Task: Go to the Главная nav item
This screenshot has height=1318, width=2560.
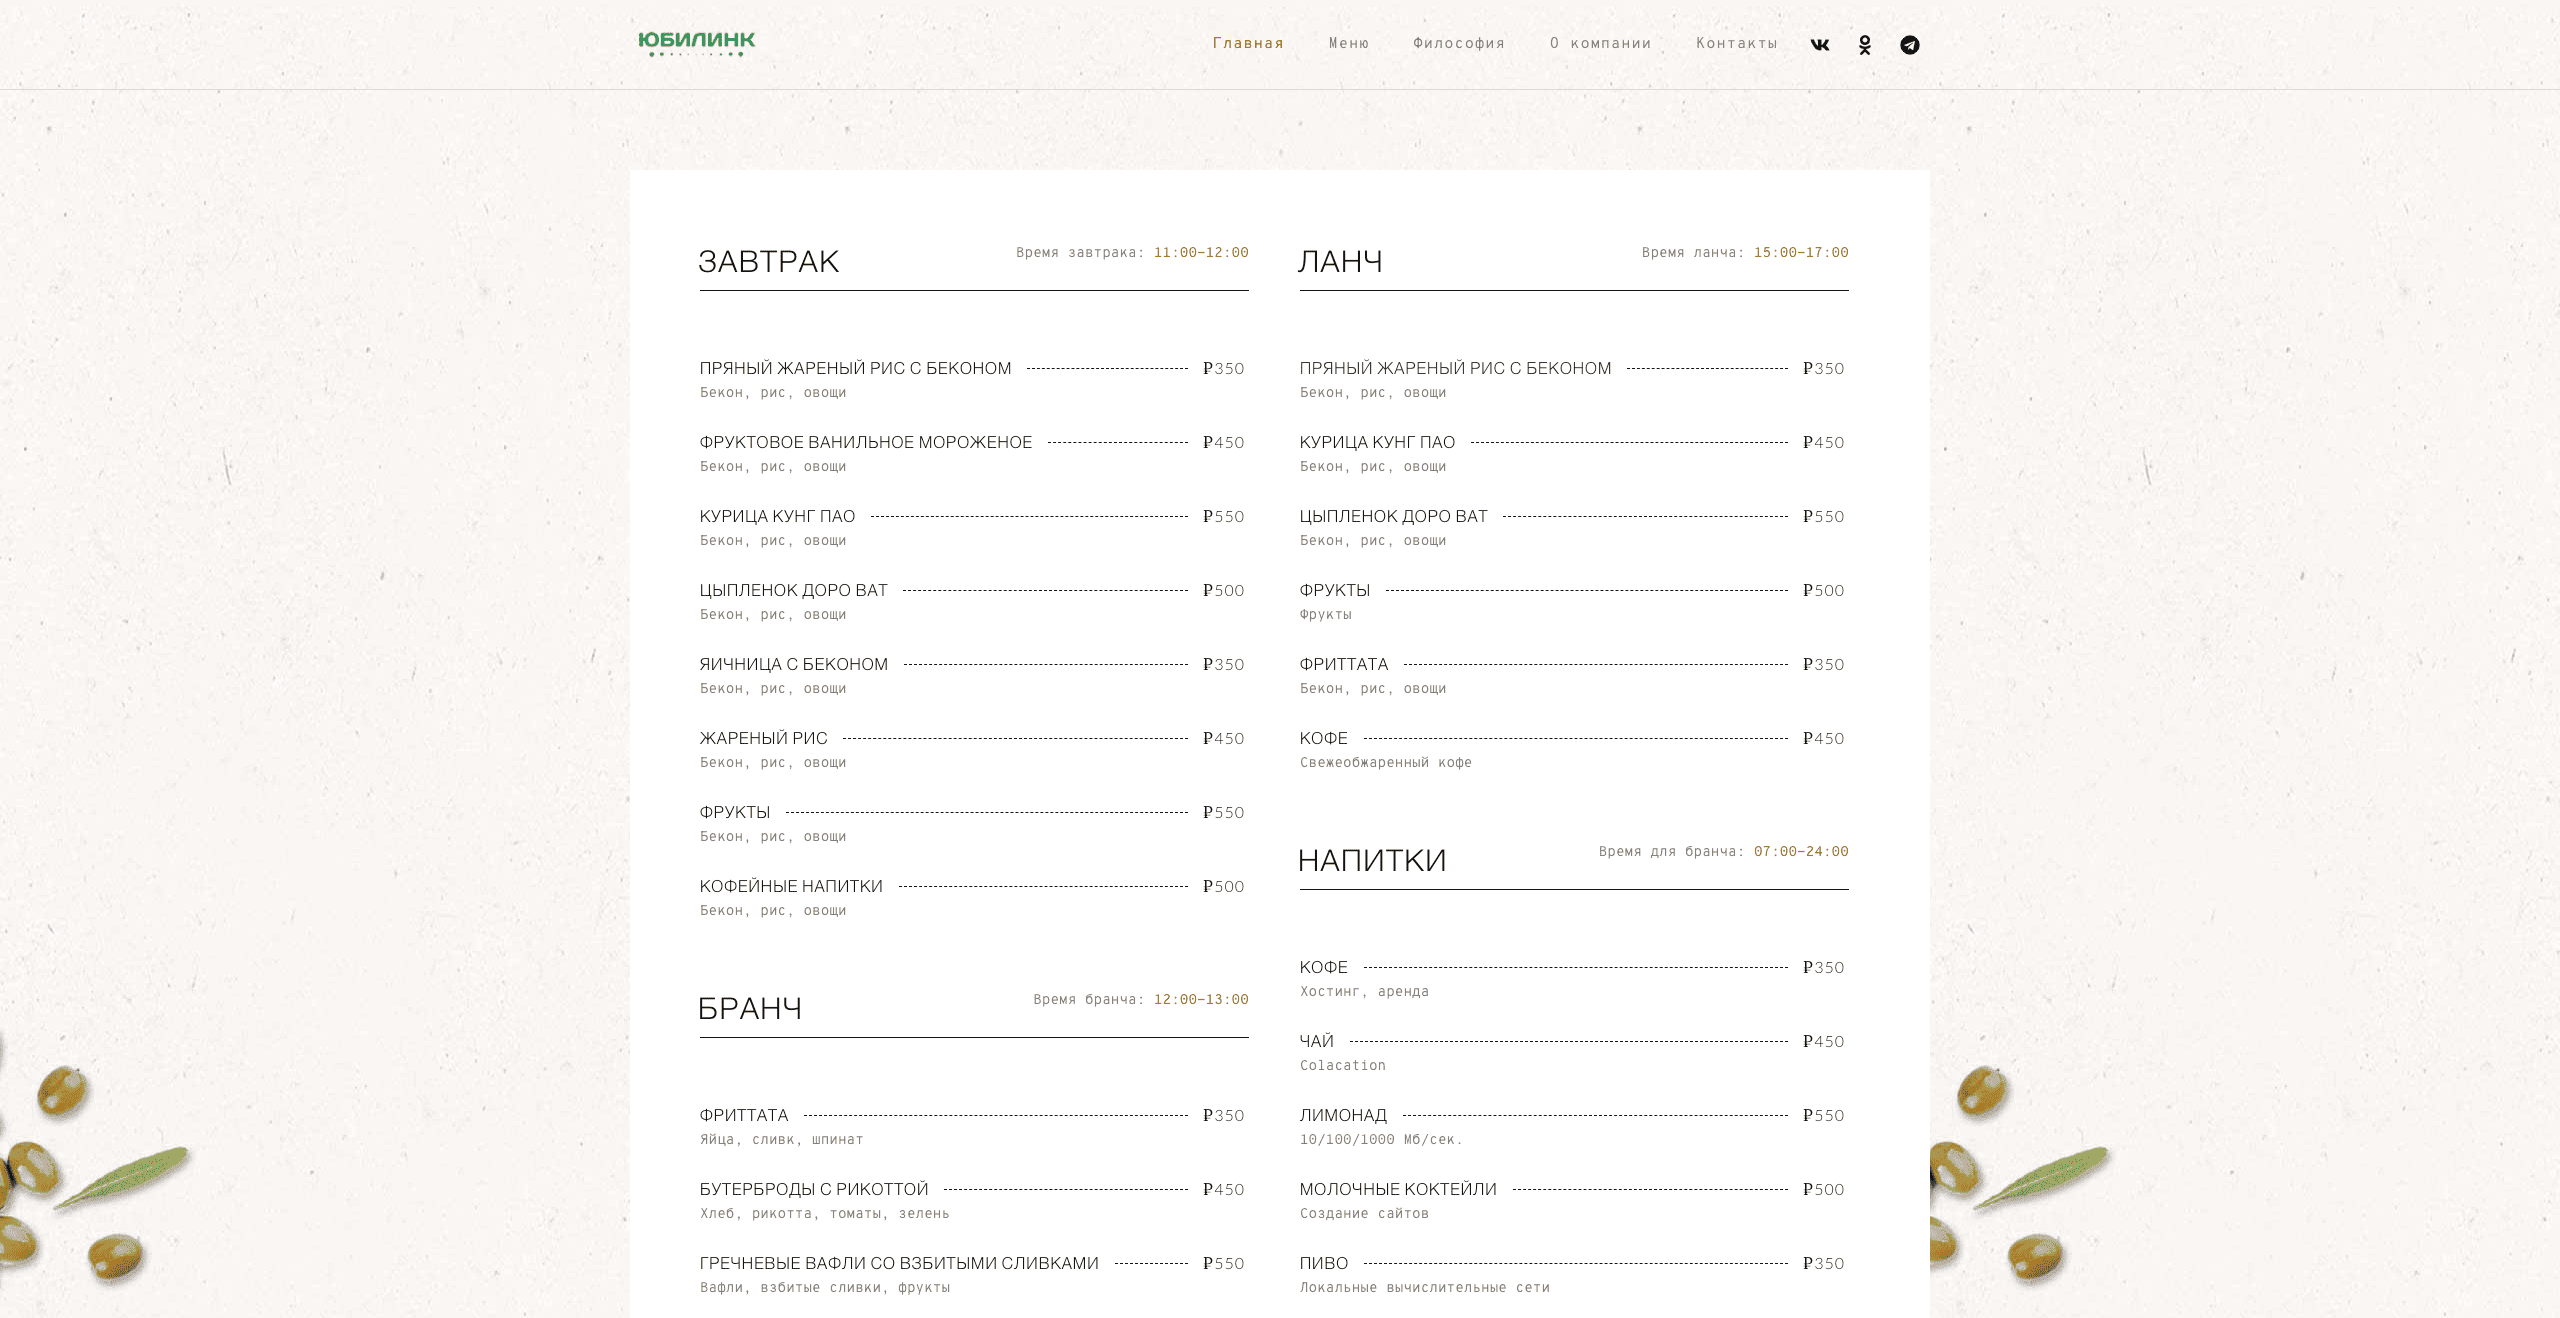Action: tap(1248, 43)
